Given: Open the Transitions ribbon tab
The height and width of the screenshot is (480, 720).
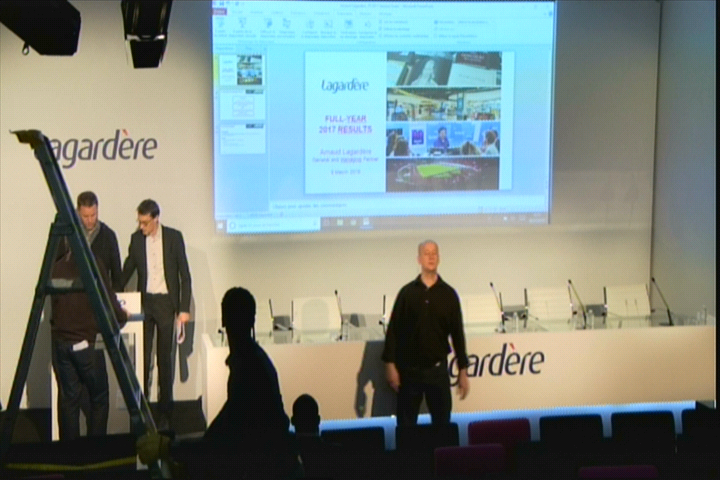Looking at the screenshot, I should pos(298,13).
